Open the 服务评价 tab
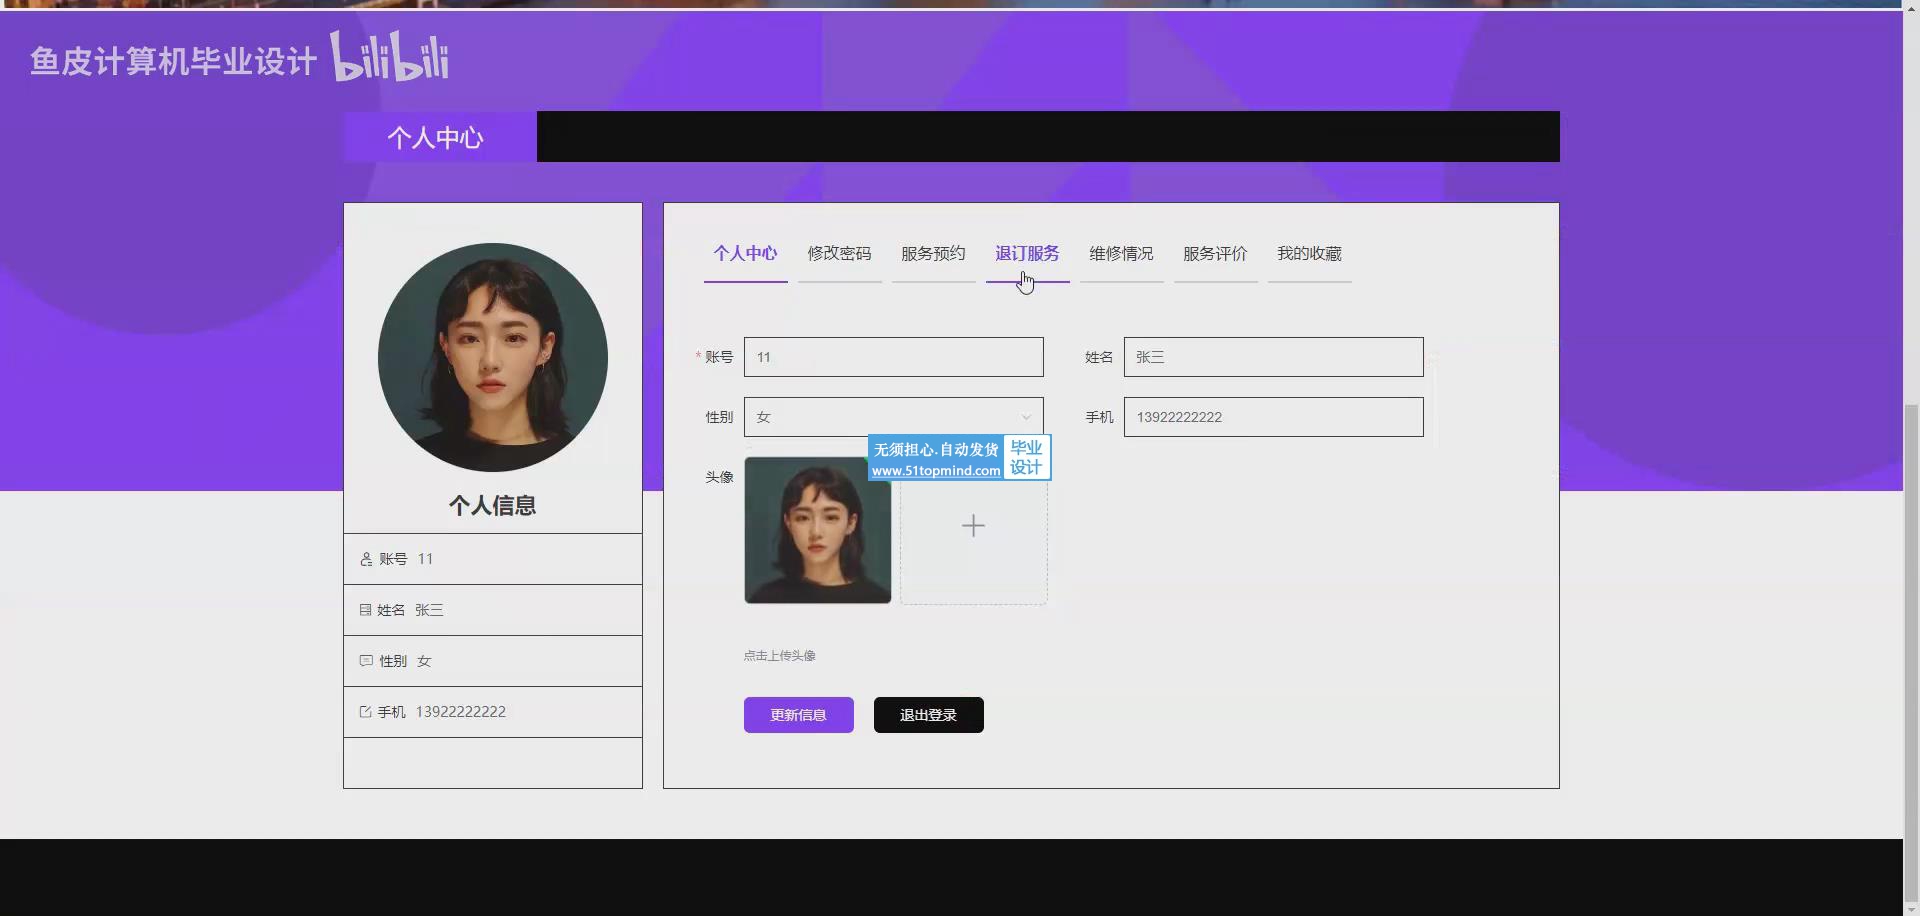The width and height of the screenshot is (1920, 916). [1215, 254]
